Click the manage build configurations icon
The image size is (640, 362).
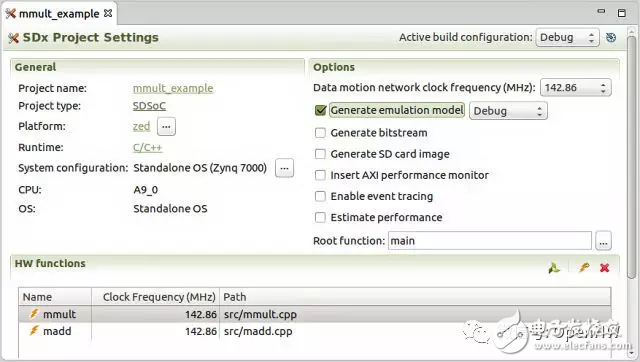tap(611, 38)
